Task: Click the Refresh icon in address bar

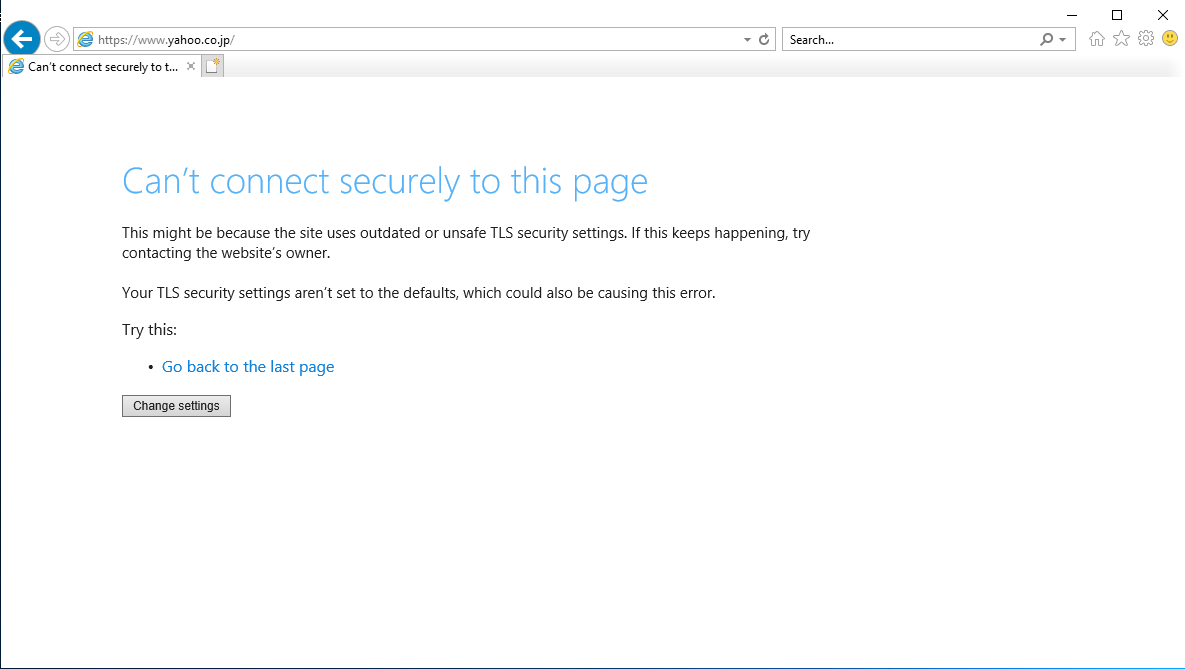Action: 764,40
